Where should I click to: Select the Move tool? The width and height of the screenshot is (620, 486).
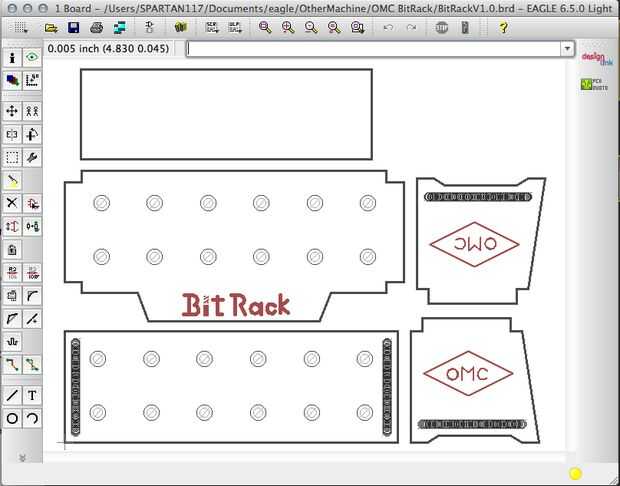coord(12,112)
